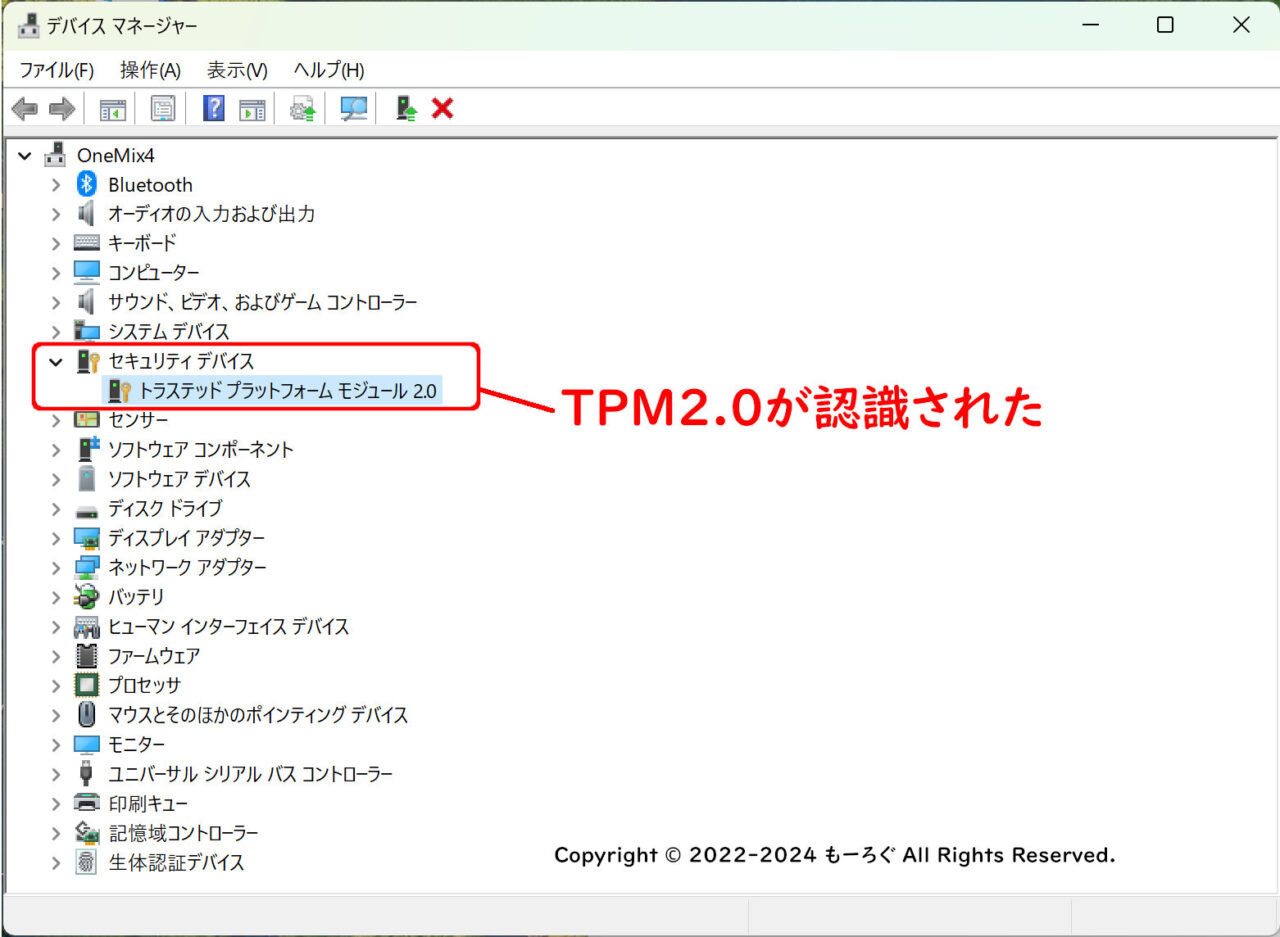
Task: Expand the サウンド、ビデオ、およびゲーム コントローラー arrow
Action: pos(57,302)
